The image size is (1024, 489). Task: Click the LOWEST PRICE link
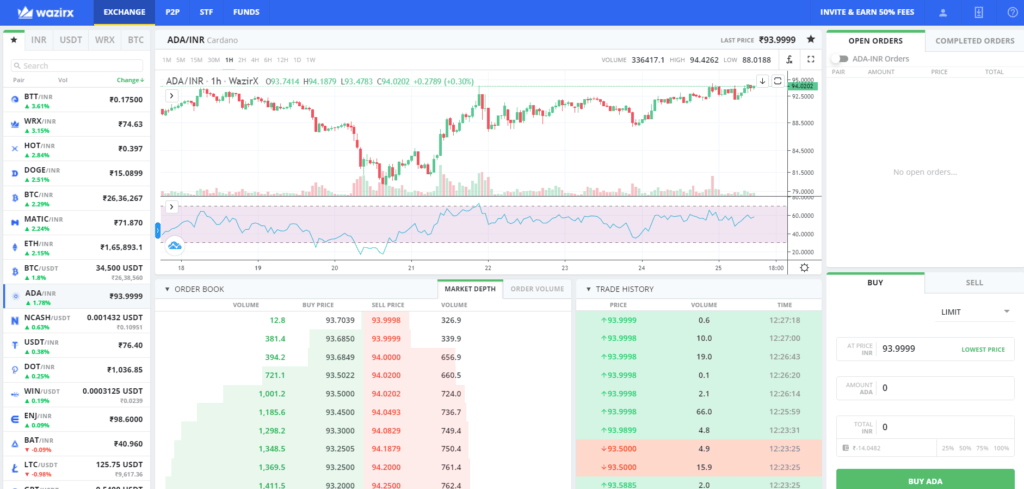tap(983, 349)
